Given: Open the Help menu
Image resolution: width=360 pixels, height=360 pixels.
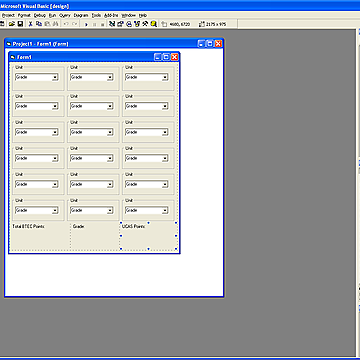Looking at the screenshot, I should (x=143, y=15).
